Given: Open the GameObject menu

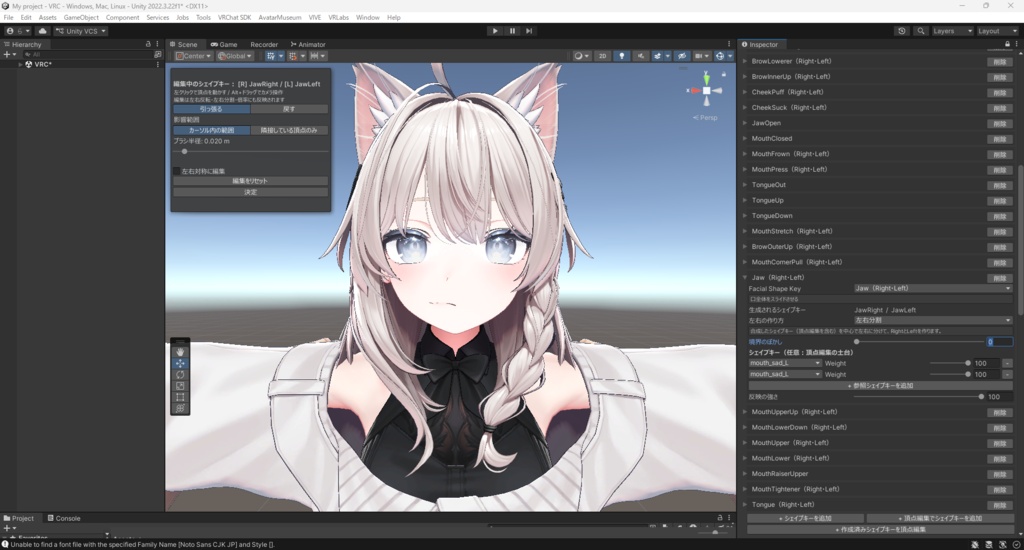Looking at the screenshot, I should tap(81, 18).
